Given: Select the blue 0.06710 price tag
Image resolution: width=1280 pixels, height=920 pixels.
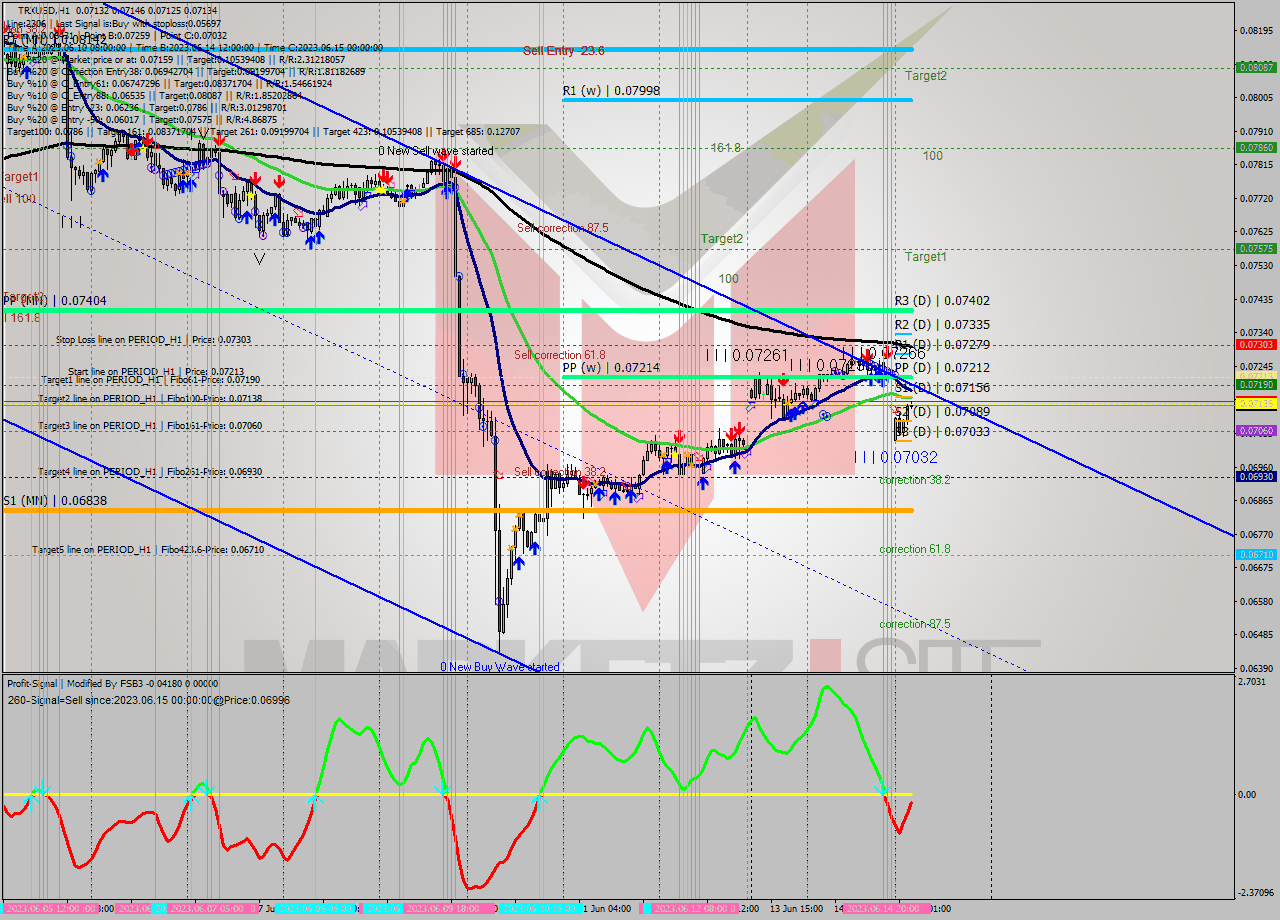Looking at the screenshot, I should click(x=1256, y=554).
